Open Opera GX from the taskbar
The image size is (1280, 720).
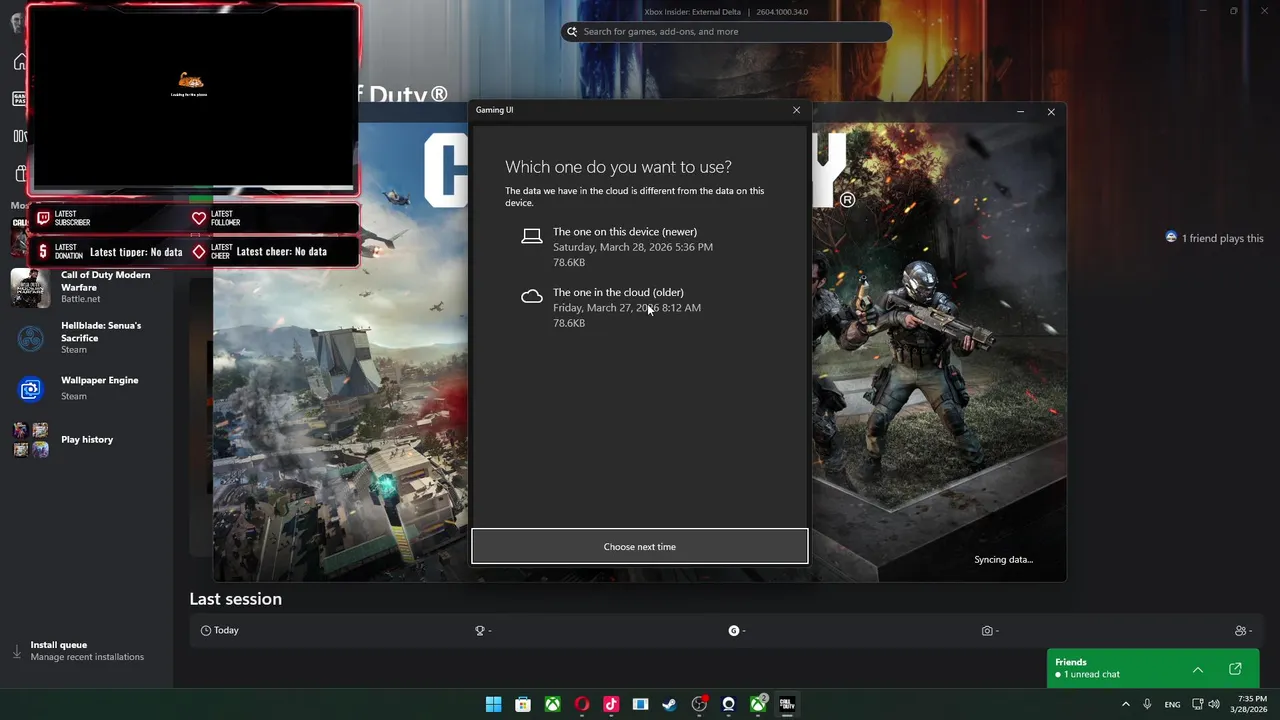(582, 704)
